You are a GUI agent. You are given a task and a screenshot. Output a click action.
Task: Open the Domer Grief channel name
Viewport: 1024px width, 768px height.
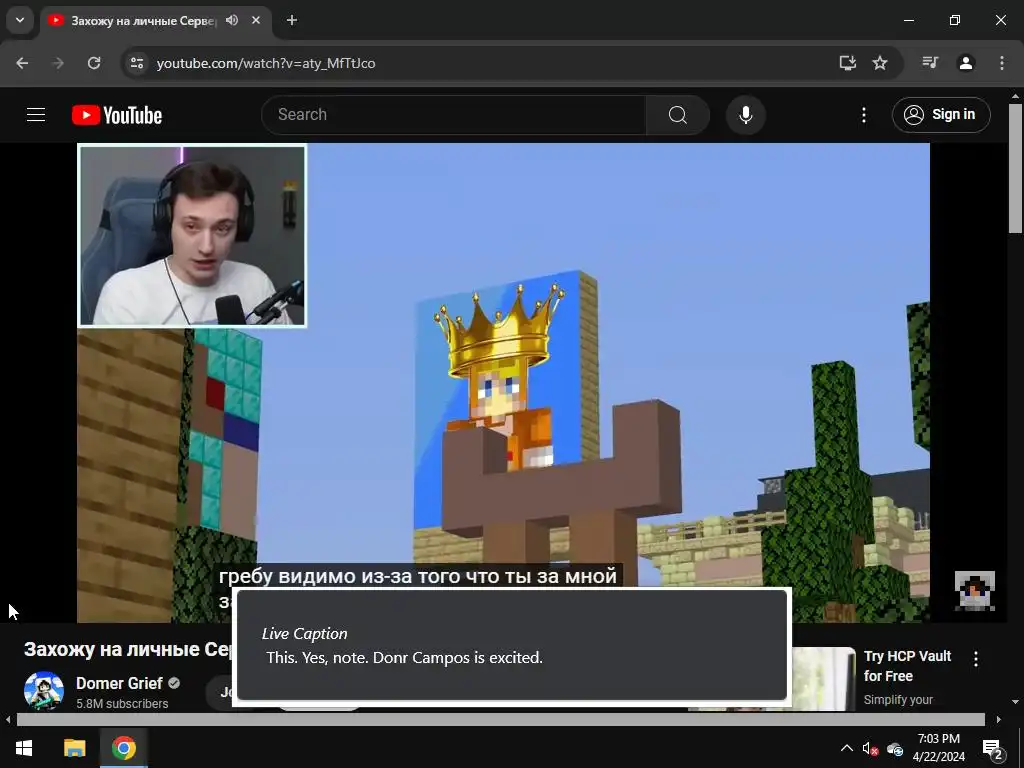pyautogui.click(x=119, y=683)
